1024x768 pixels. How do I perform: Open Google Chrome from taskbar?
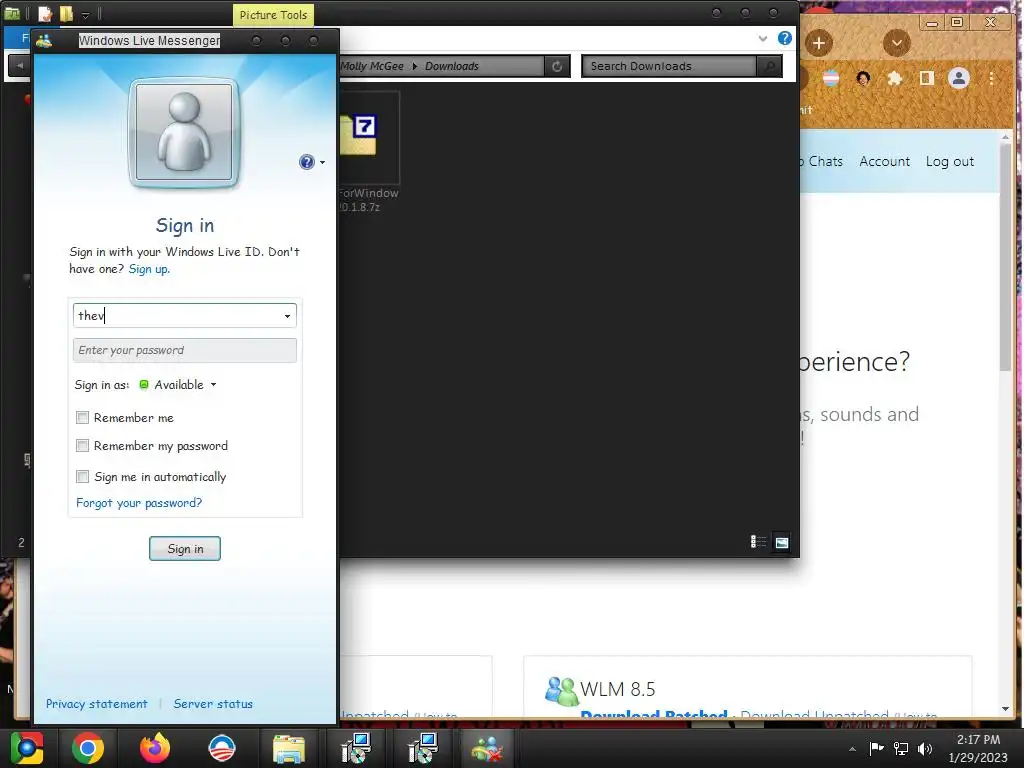88,748
